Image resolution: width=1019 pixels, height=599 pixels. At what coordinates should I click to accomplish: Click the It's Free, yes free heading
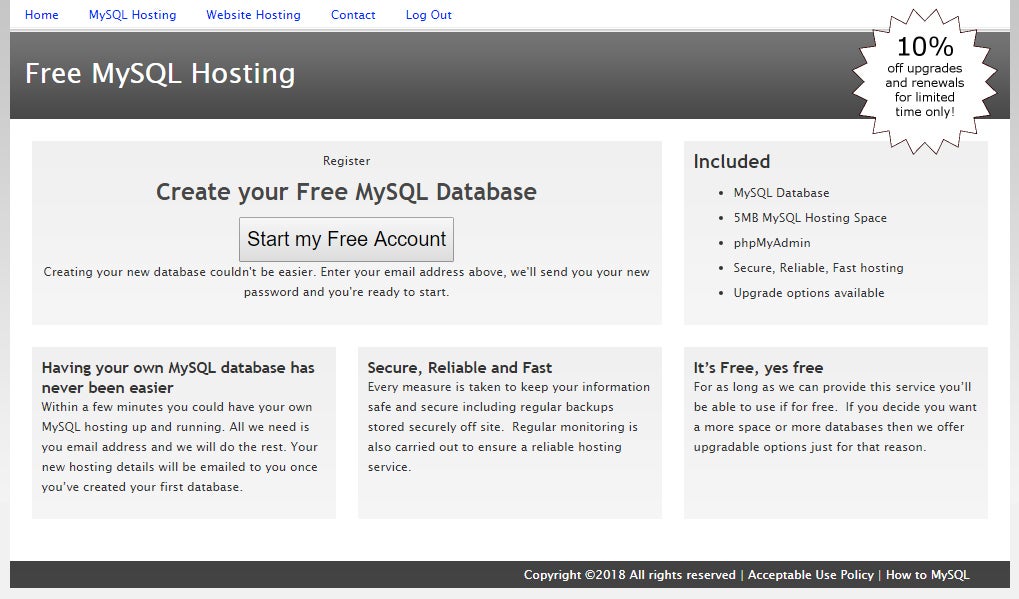tap(758, 368)
